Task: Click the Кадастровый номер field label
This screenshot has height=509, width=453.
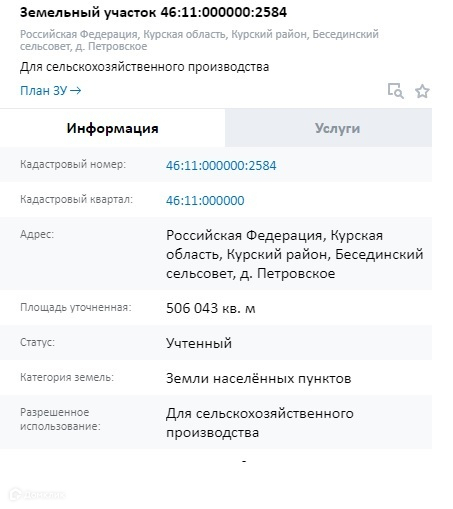Action: pyautogui.click(x=73, y=164)
